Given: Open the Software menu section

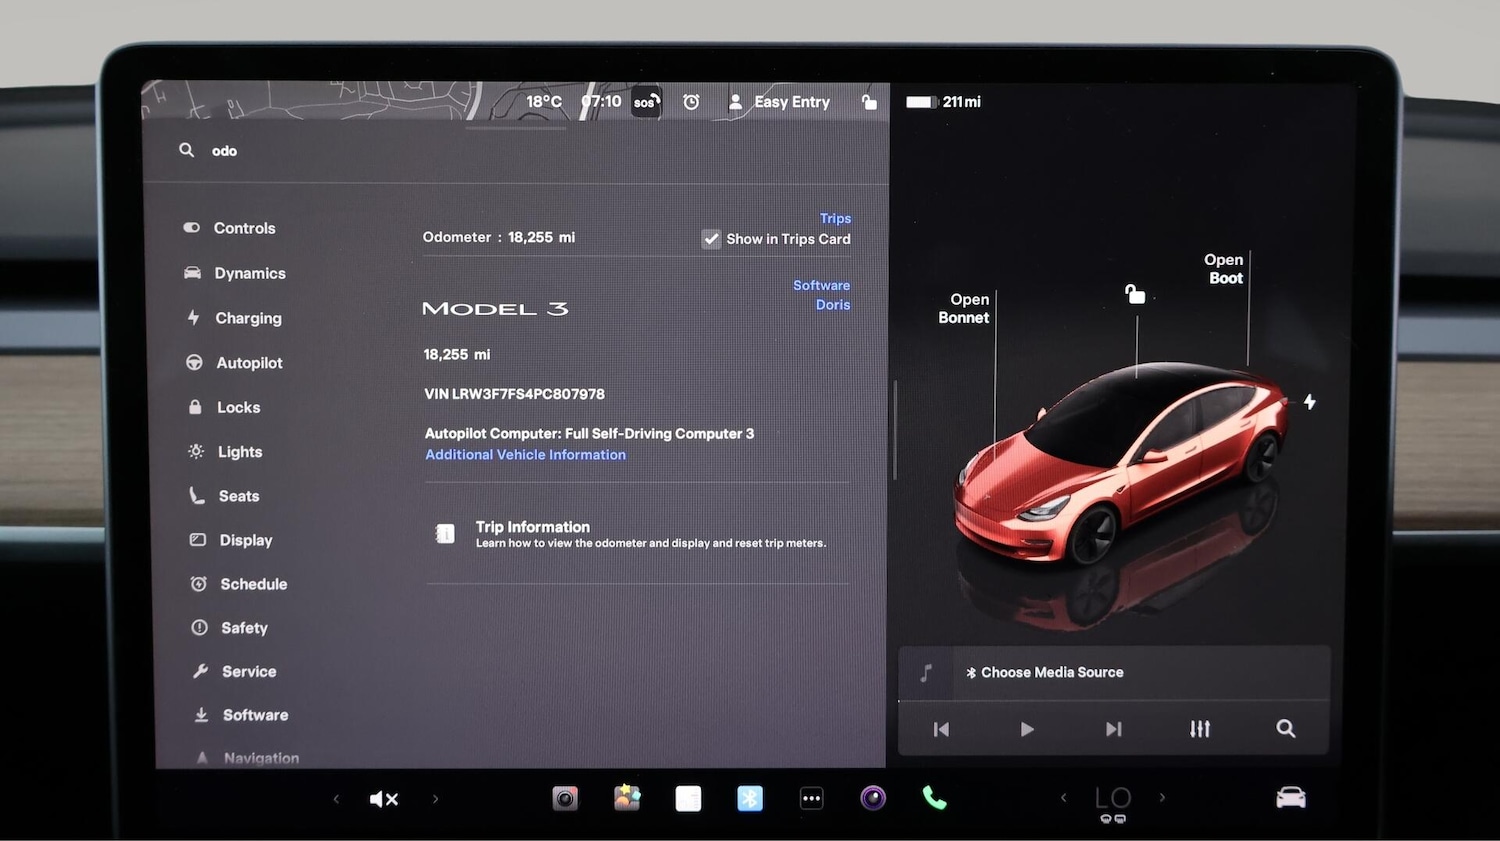Looking at the screenshot, I should (241, 715).
